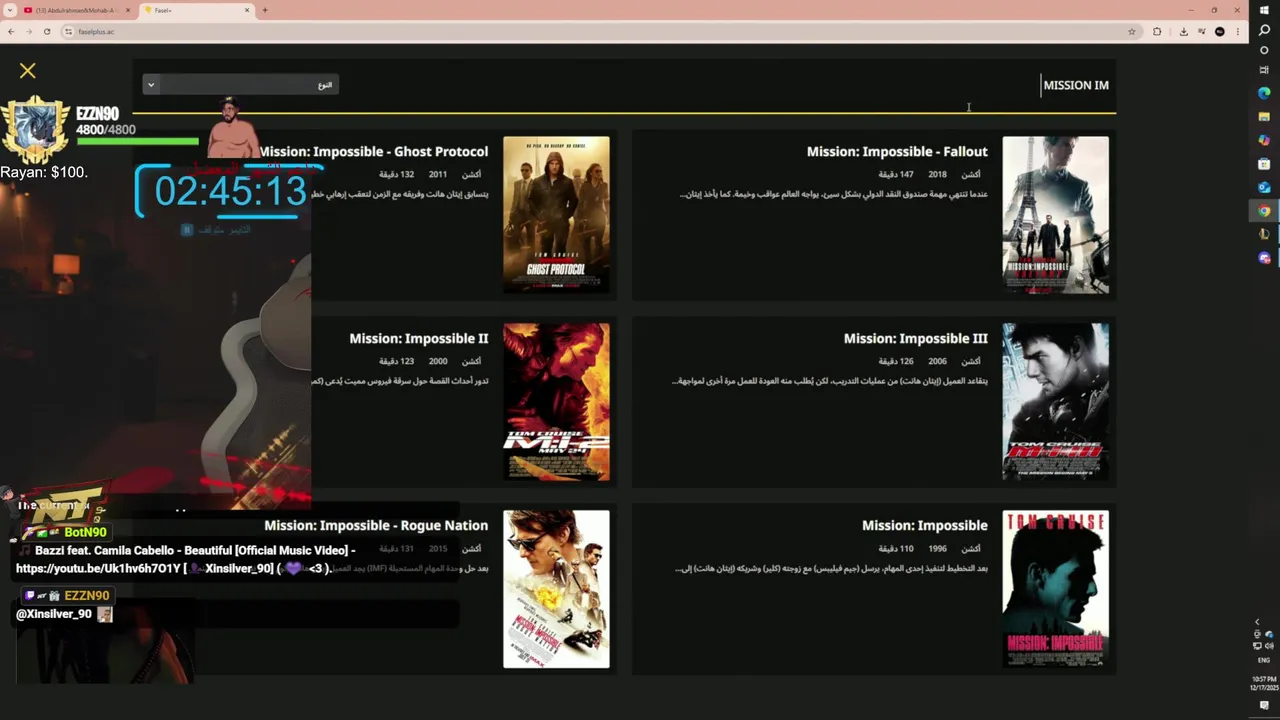Go back to the previous page
The image size is (1280, 720).
pos(11,31)
